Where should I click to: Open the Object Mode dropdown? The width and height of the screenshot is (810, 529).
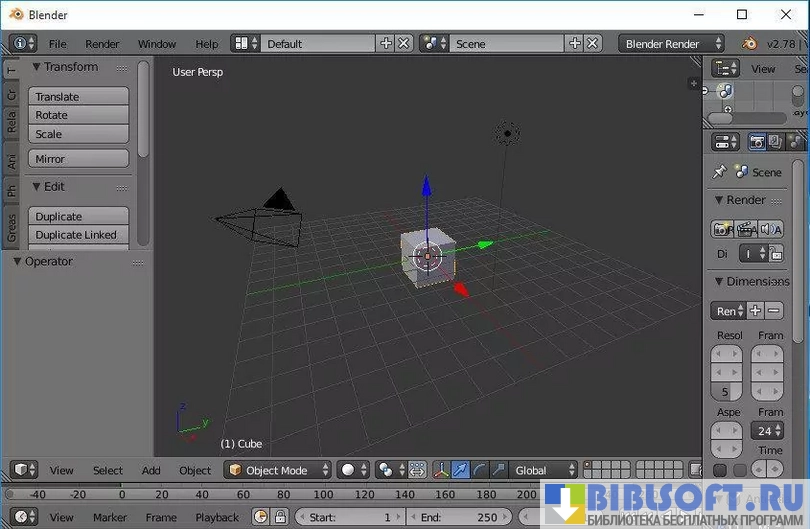click(x=279, y=470)
